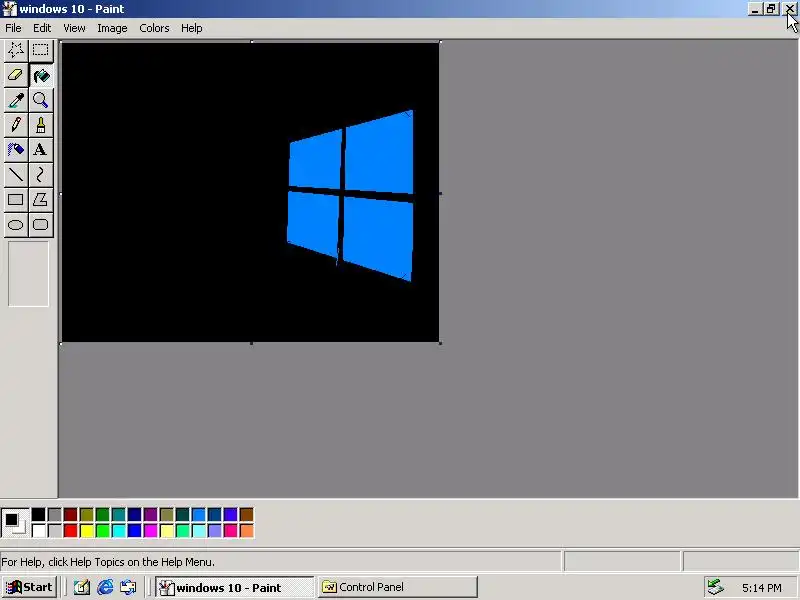Screen dimensions: 800x600
Task: Choose the dark green palette swatch
Action: (x=103, y=514)
